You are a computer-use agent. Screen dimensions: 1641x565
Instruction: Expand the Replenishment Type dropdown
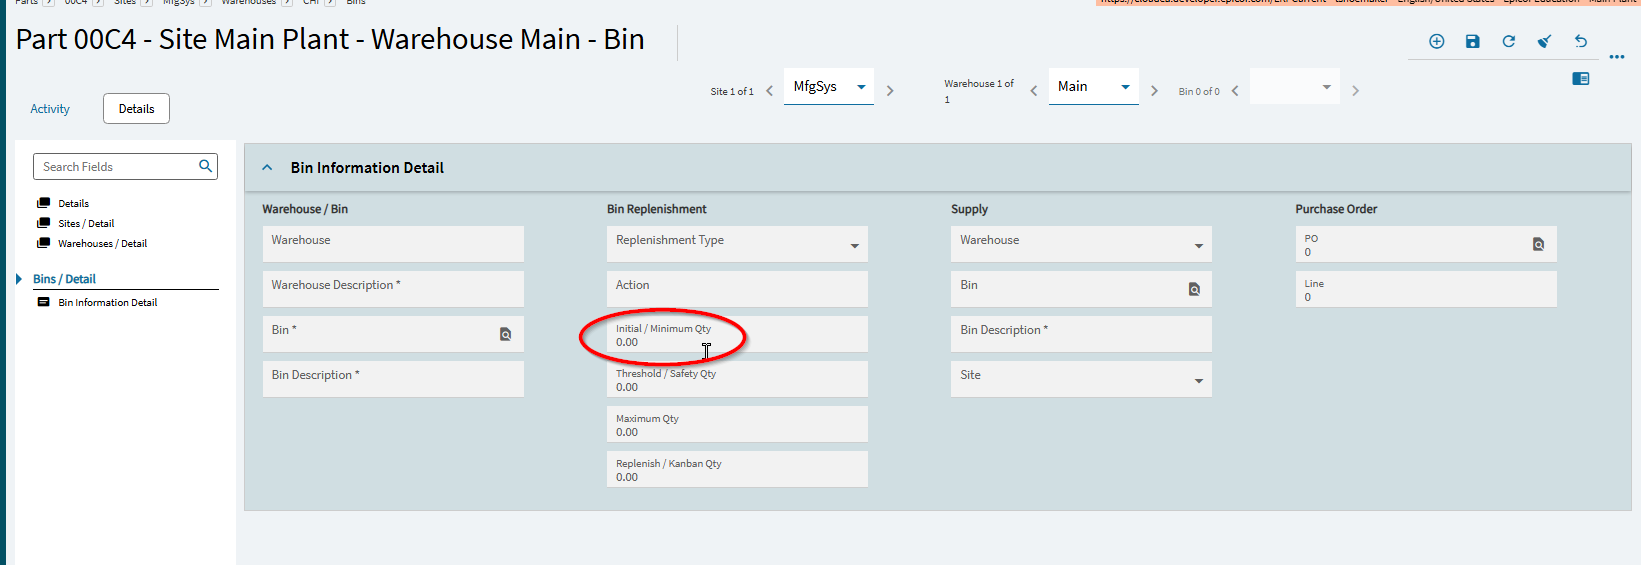pos(854,246)
